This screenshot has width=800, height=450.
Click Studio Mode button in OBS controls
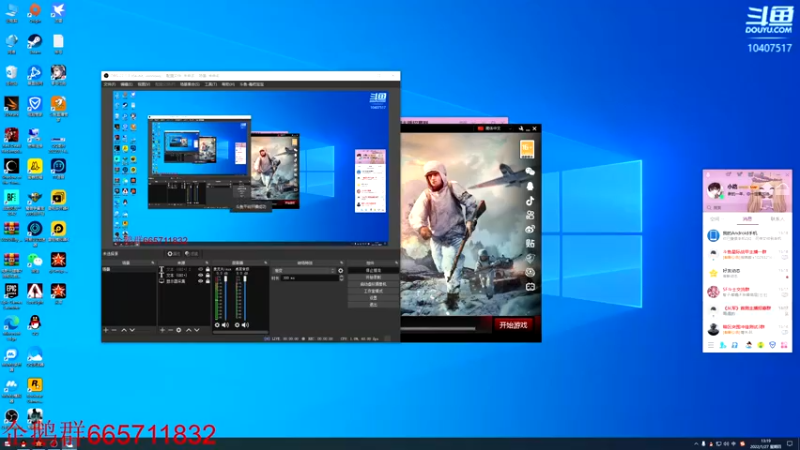point(373,291)
